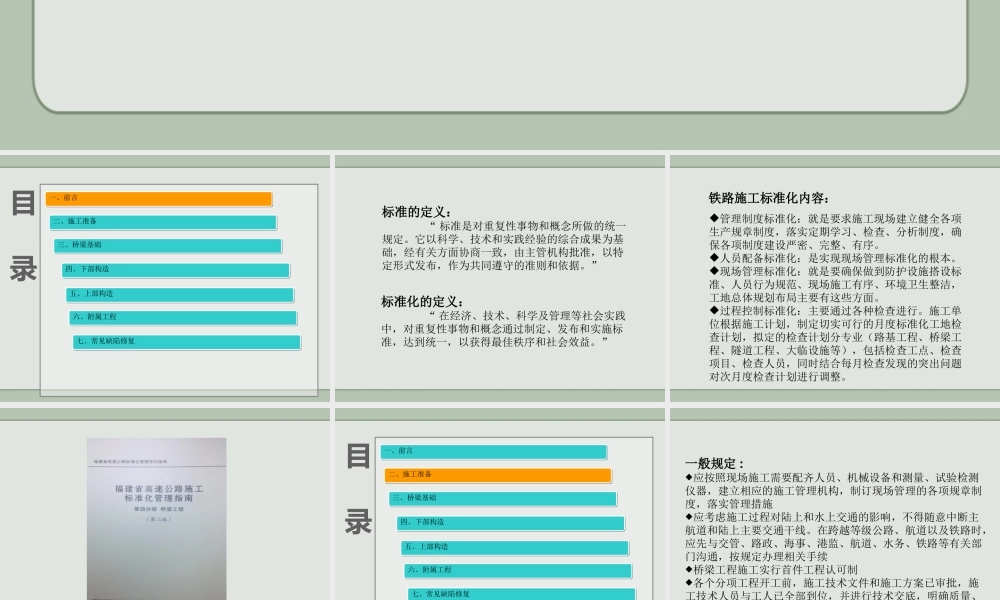Screen dimensions: 1000x600
Task: Click 四、下部构造 in the orange-前言 contents slide
Action: [x=176, y=270]
